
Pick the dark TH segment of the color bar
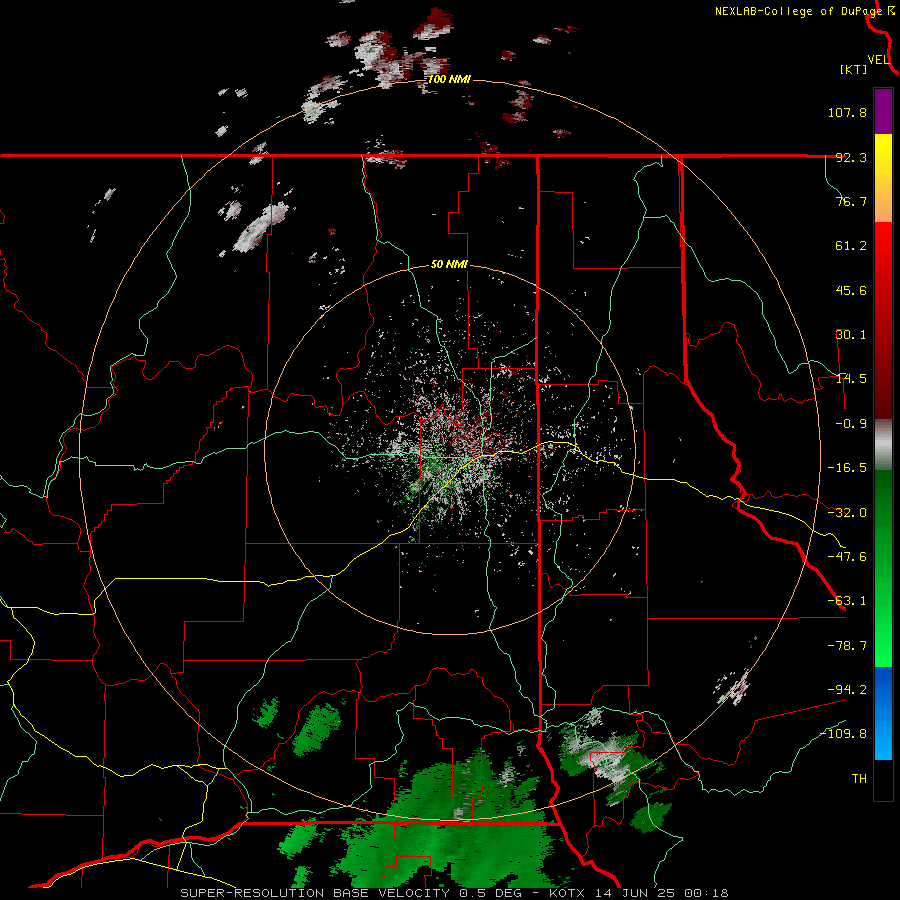883,780
